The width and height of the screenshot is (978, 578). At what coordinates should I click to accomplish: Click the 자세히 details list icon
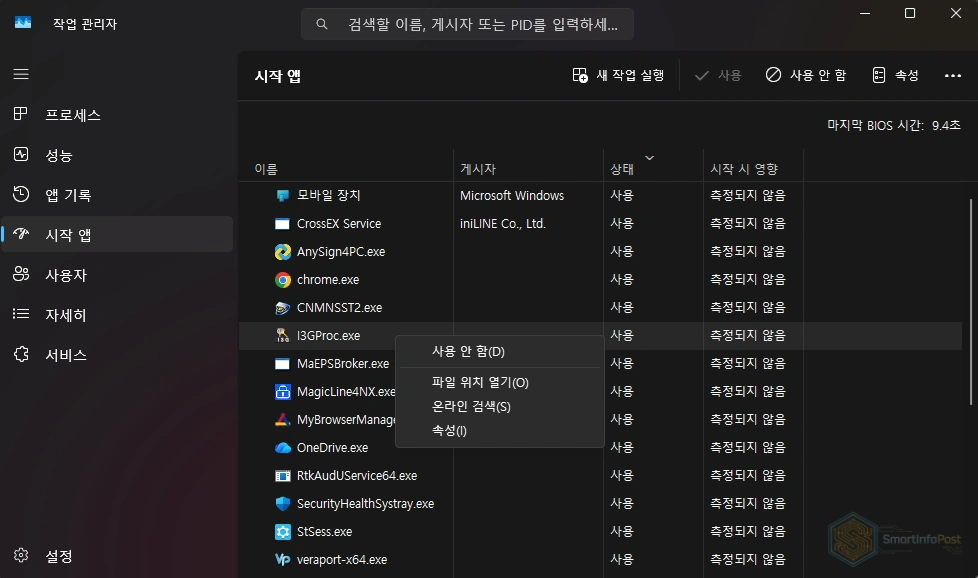tap(21, 314)
